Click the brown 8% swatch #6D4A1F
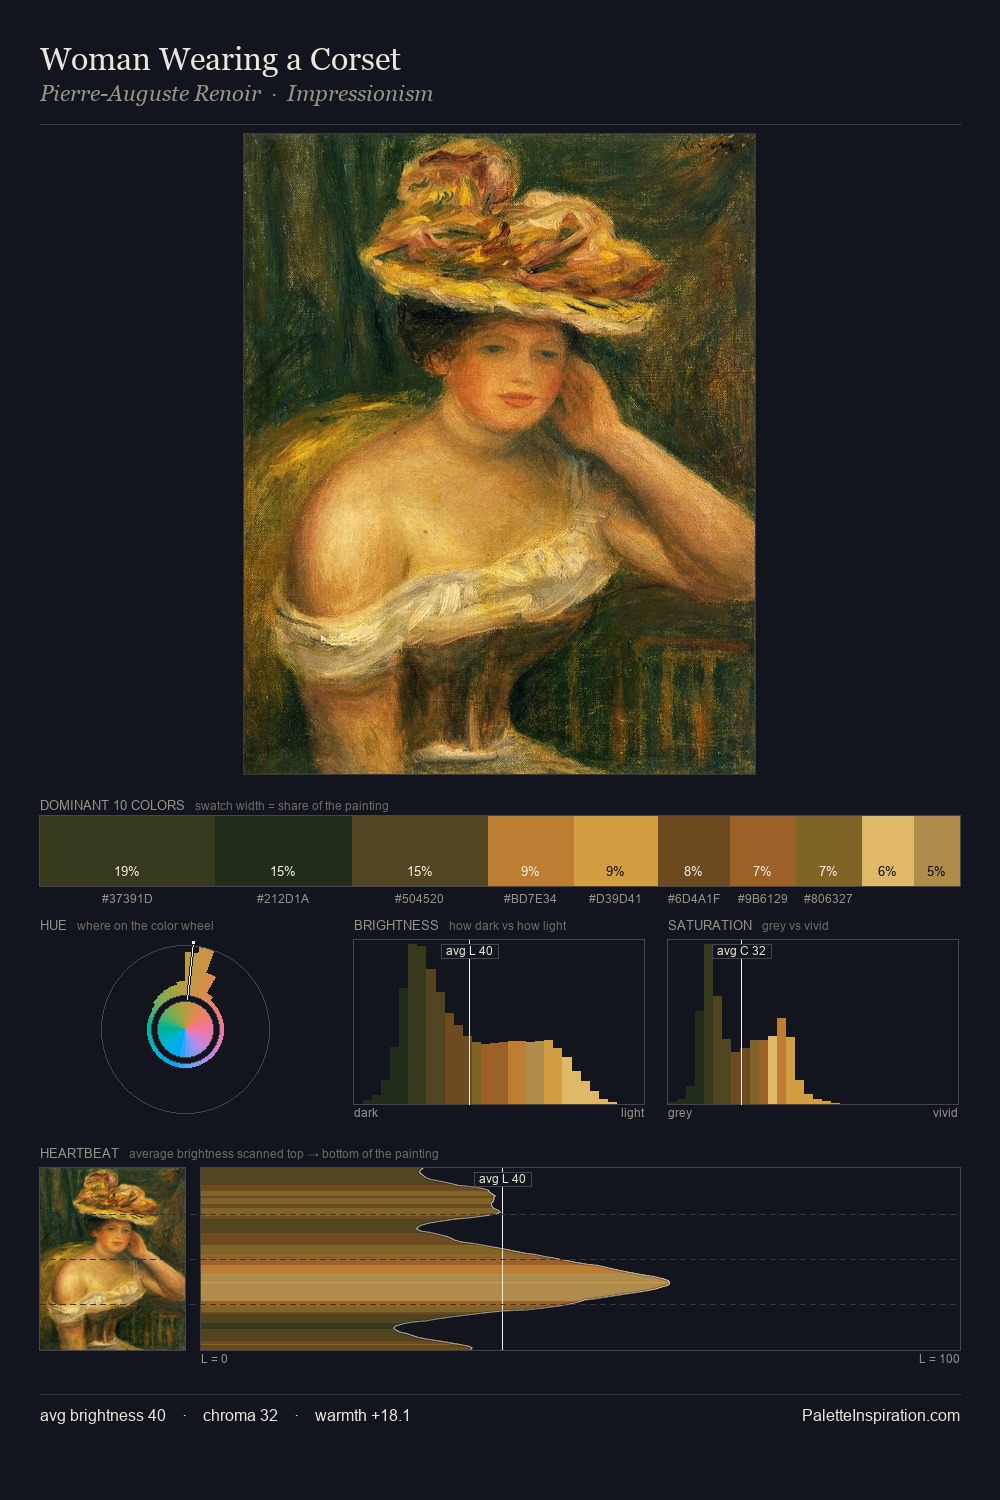 click(694, 851)
